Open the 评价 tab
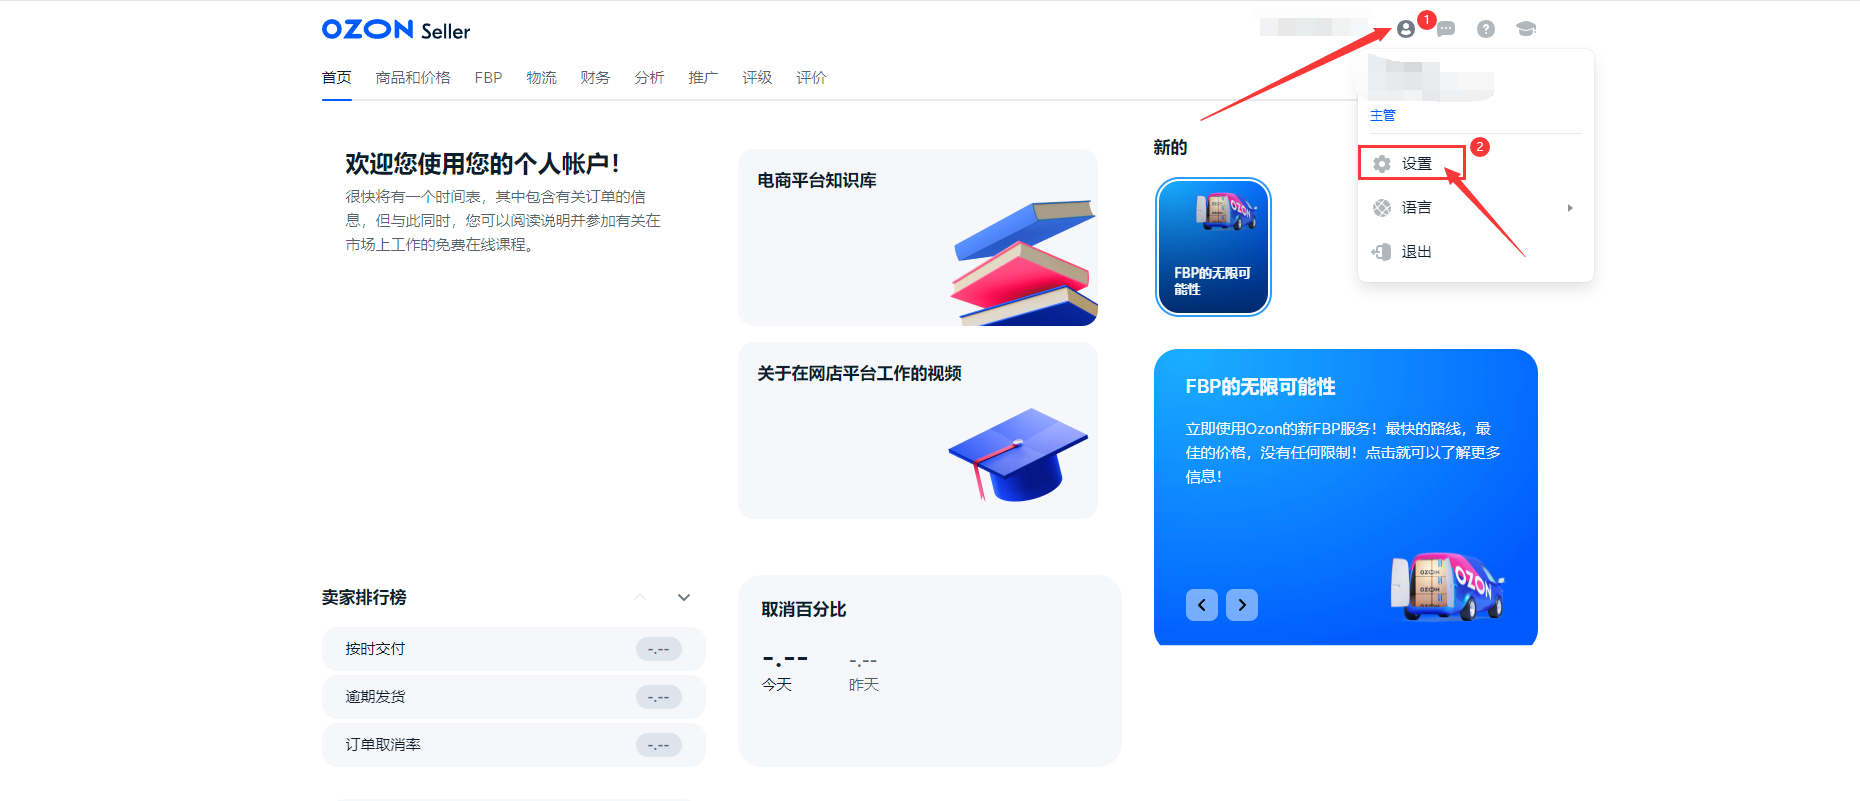1860x801 pixels. click(x=811, y=77)
